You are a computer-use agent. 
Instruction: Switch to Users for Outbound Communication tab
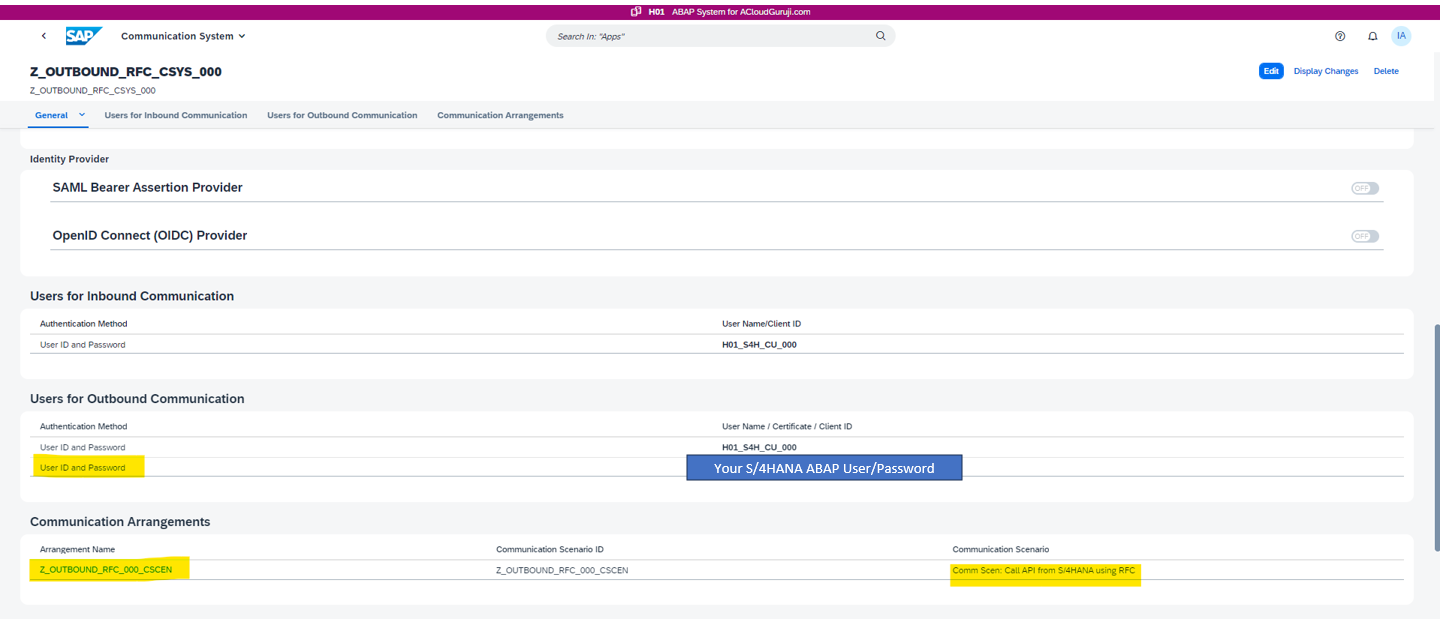[342, 115]
